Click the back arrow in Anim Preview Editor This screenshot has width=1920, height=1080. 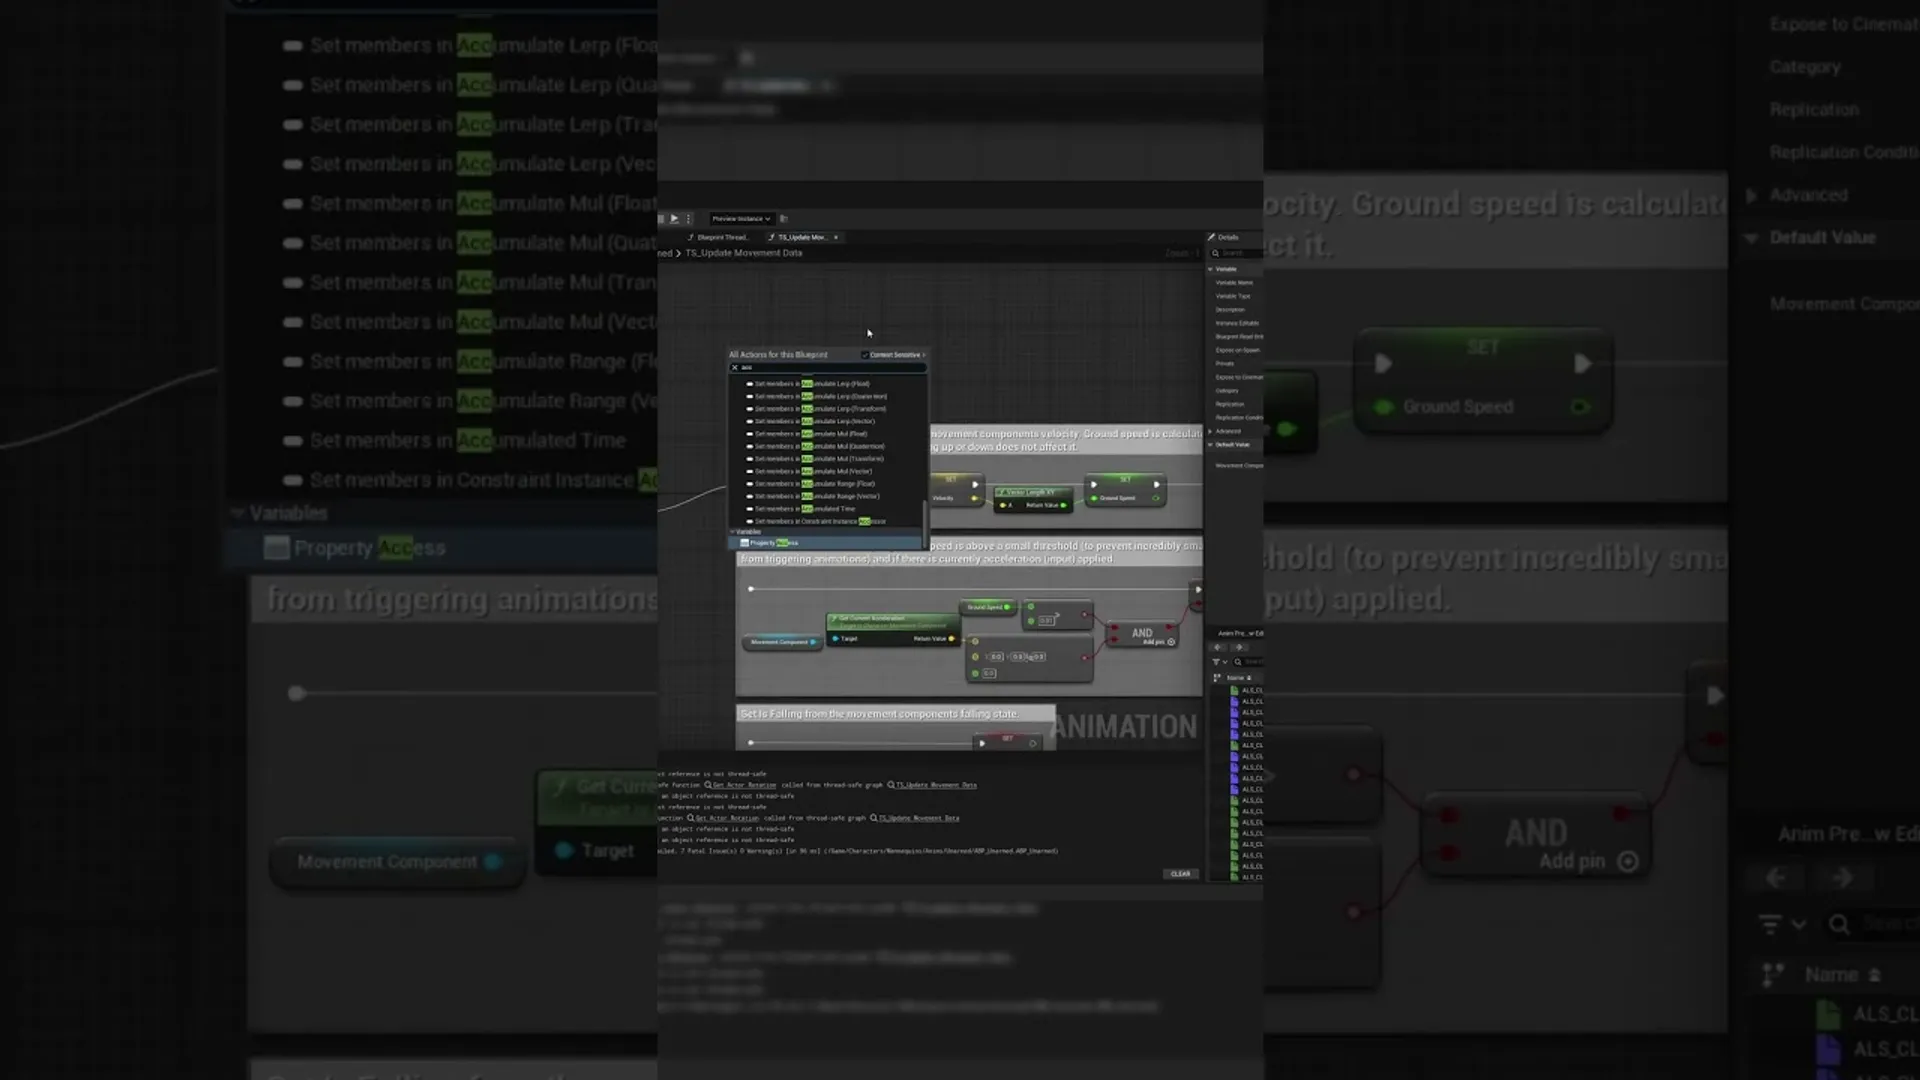point(1218,647)
